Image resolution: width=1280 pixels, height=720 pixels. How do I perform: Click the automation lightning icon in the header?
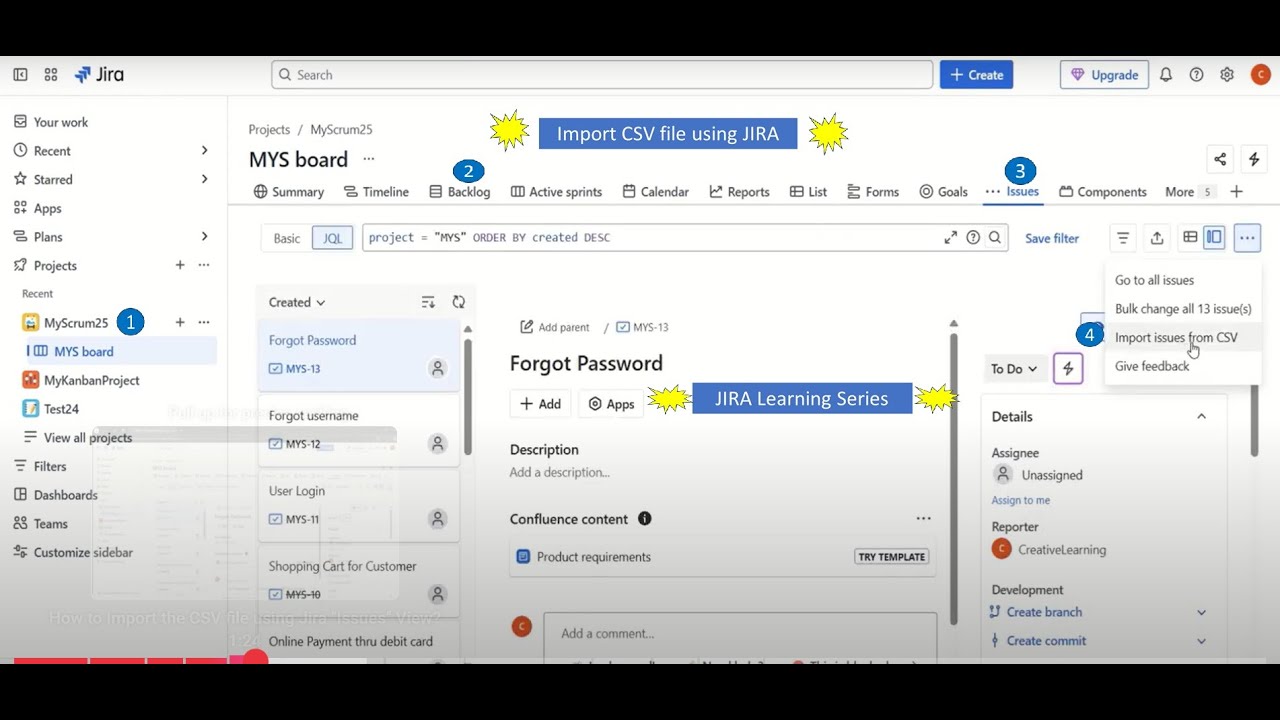point(1254,159)
